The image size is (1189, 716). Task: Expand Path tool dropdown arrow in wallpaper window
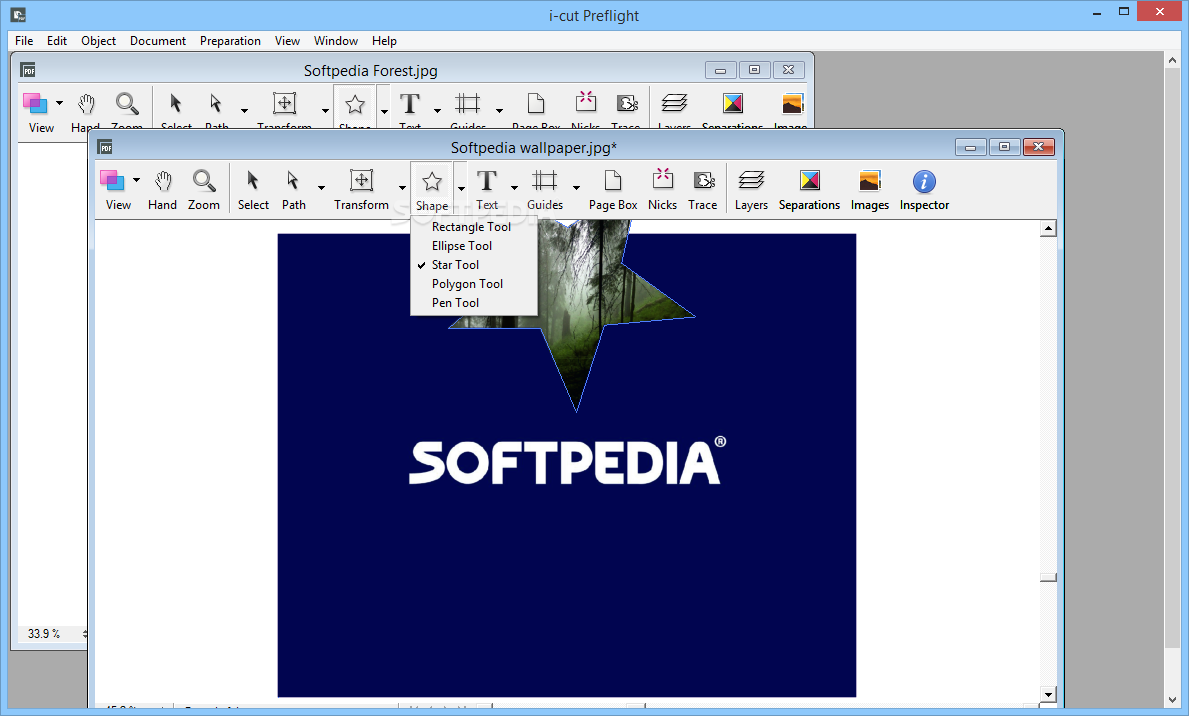coord(322,187)
